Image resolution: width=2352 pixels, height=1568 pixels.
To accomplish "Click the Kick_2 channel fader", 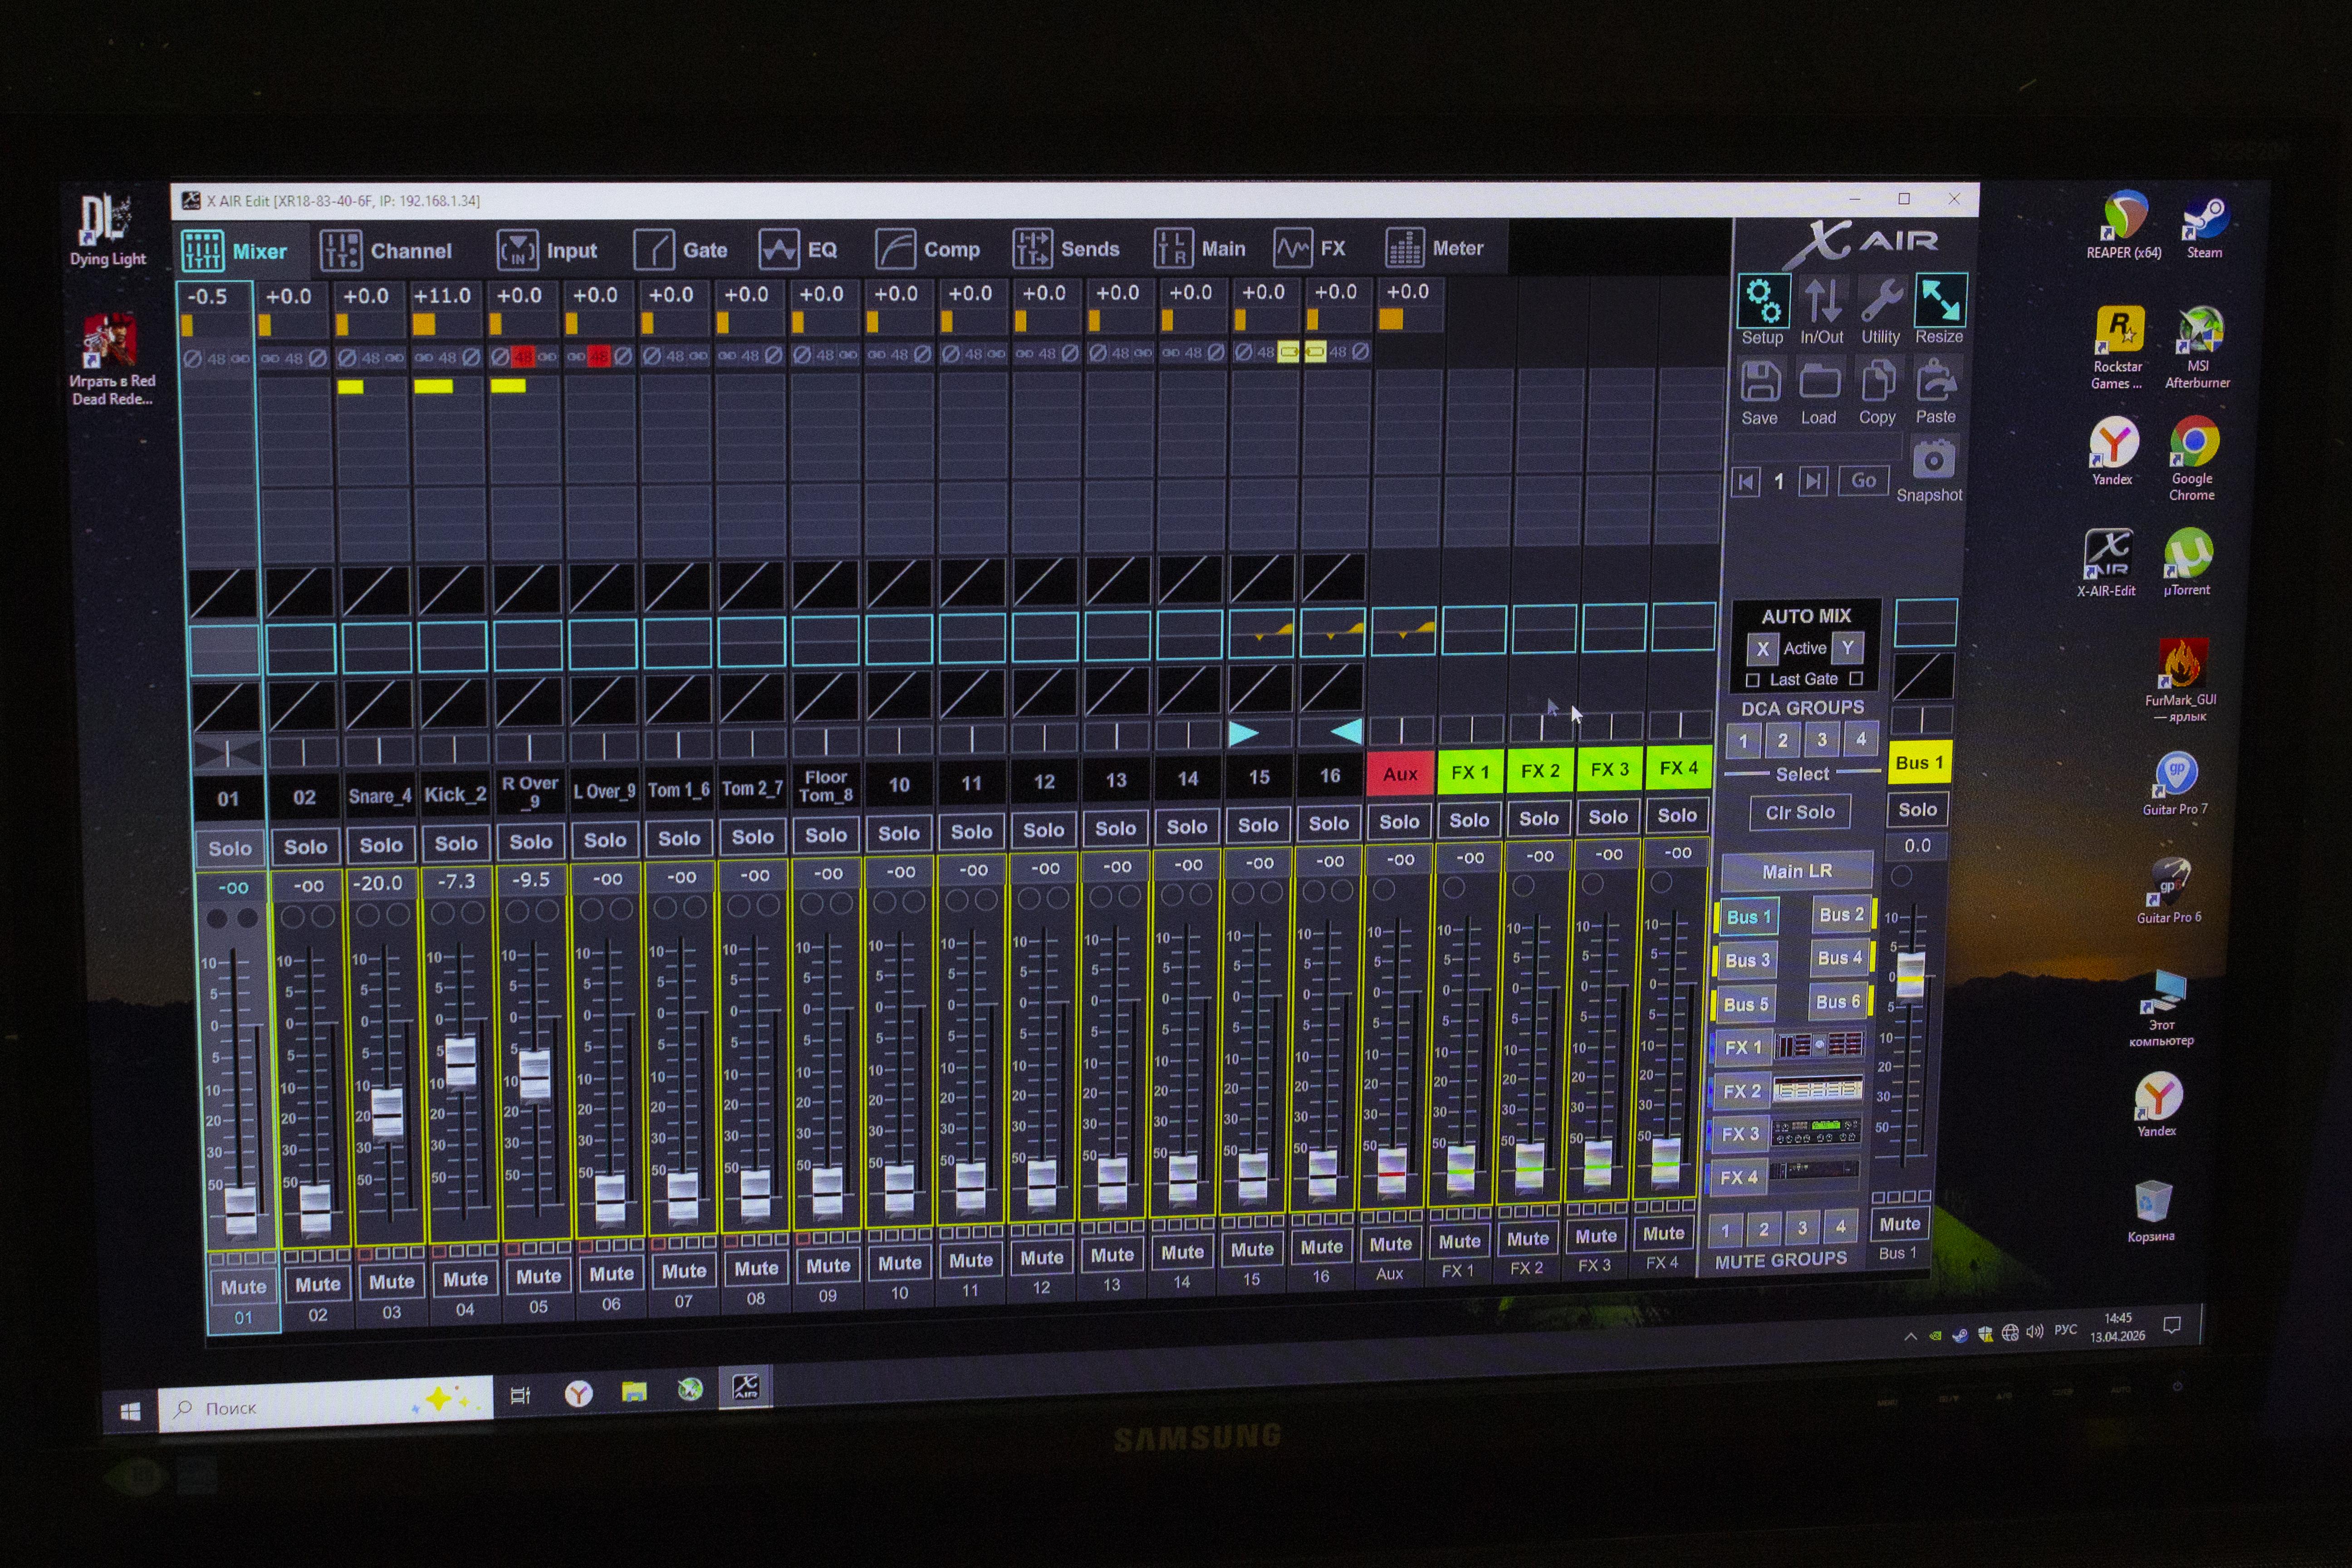I will click(x=460, y=1063).
